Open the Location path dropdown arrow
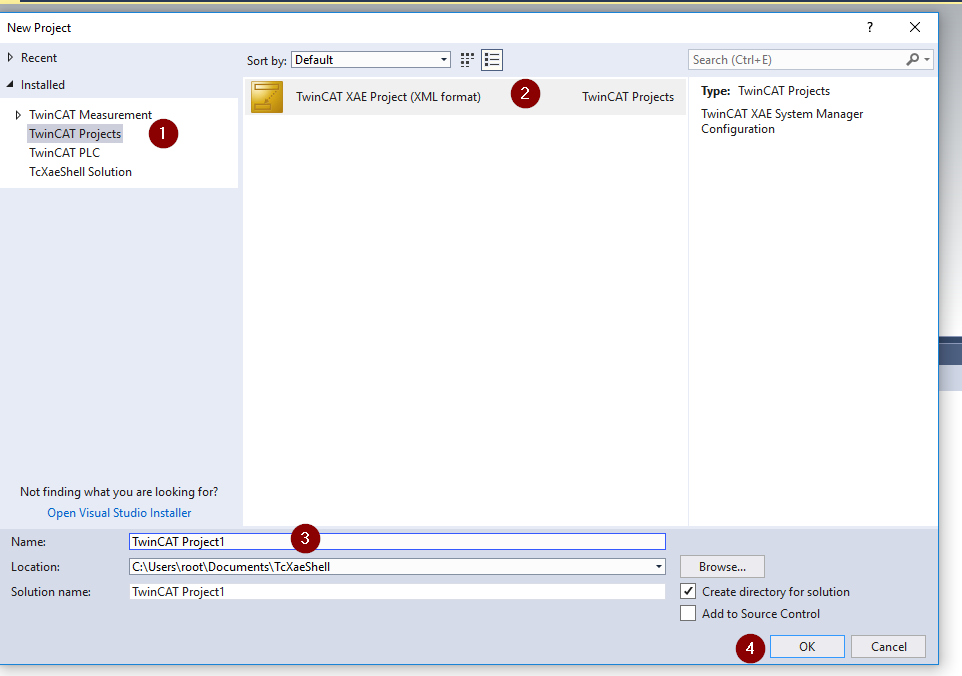This screenshot has width=962, height=676. (658, 566)
